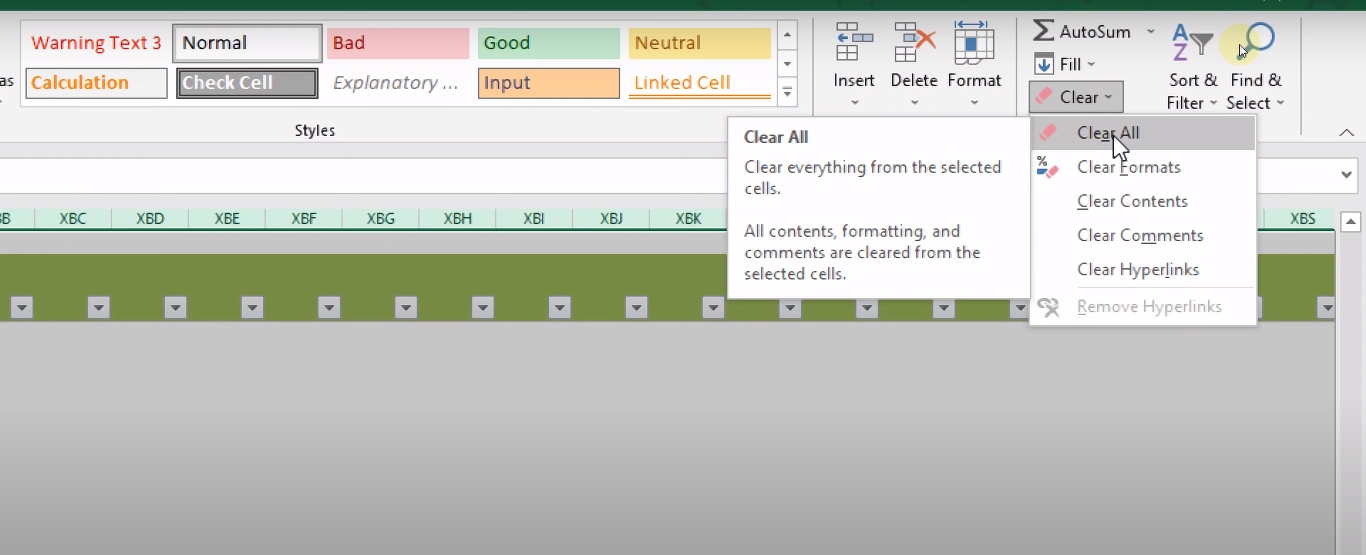Select column header XBE
Screen dimensions: 1366x555
tap(227, 219)
